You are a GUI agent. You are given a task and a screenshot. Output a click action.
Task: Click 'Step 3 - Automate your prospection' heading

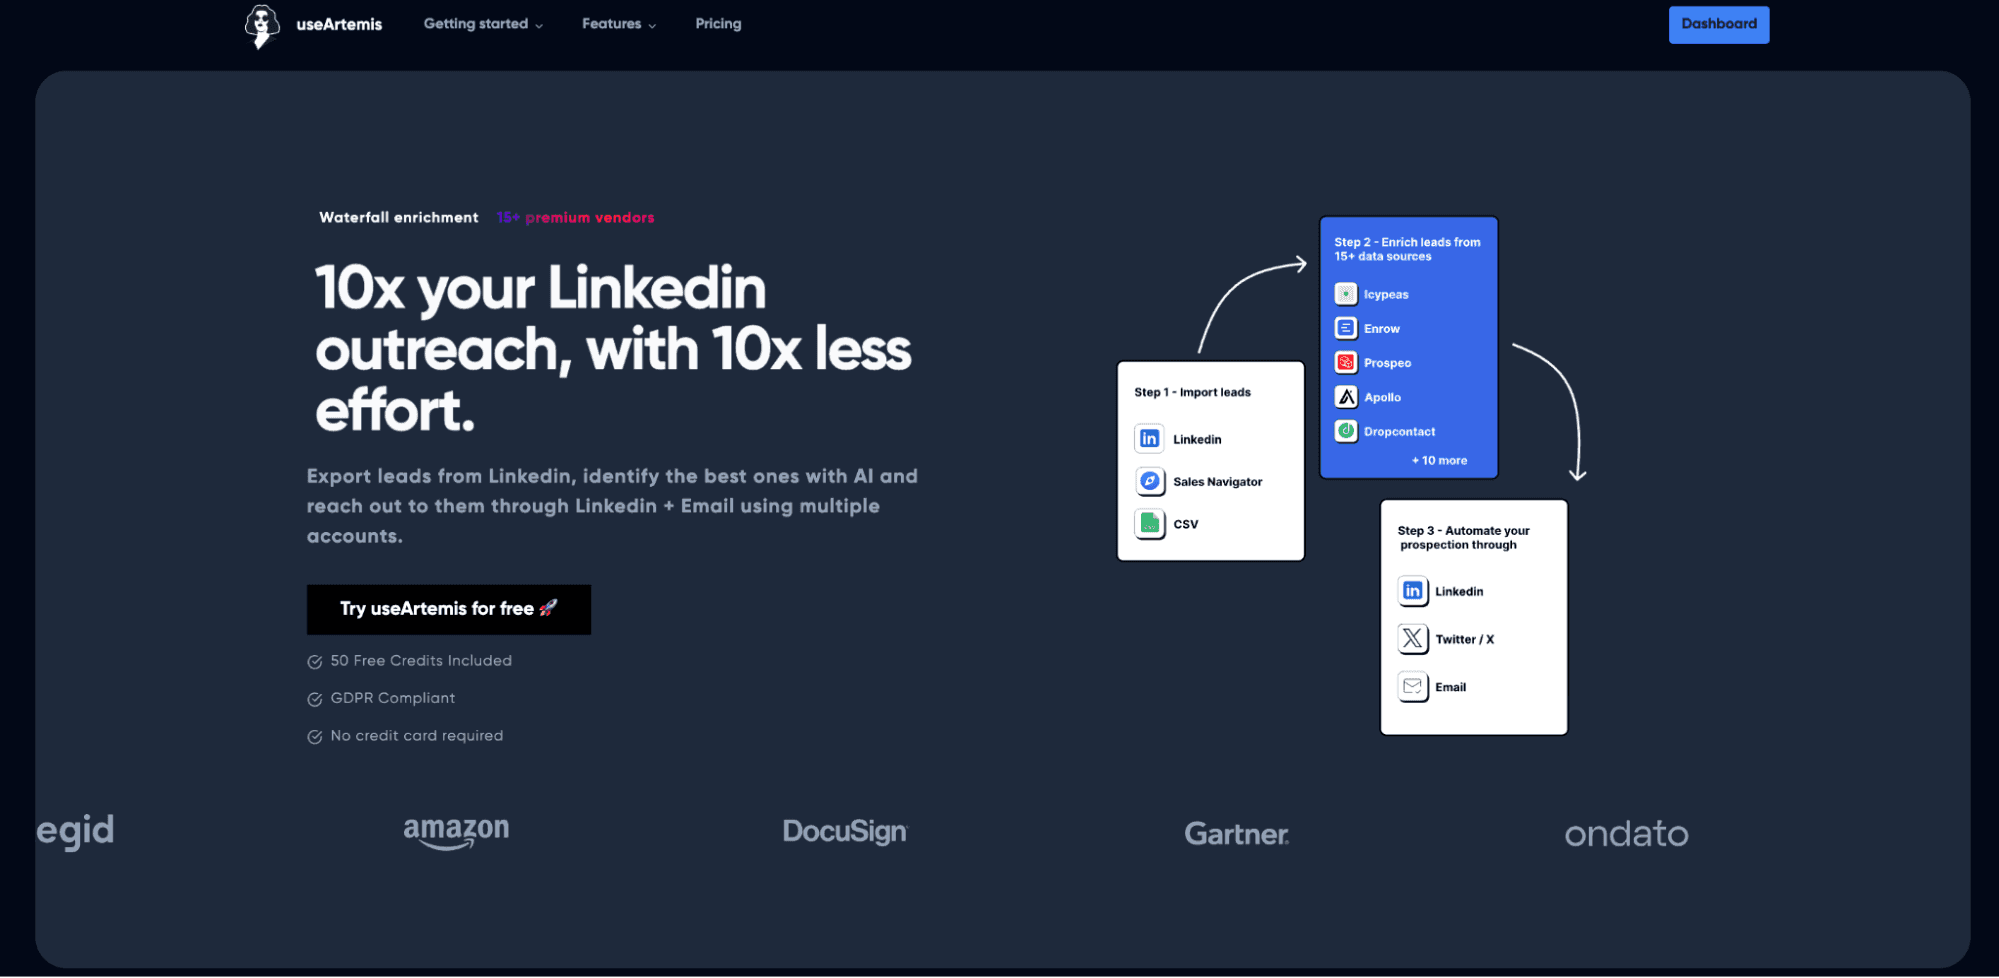click(x=1463, y=538)
